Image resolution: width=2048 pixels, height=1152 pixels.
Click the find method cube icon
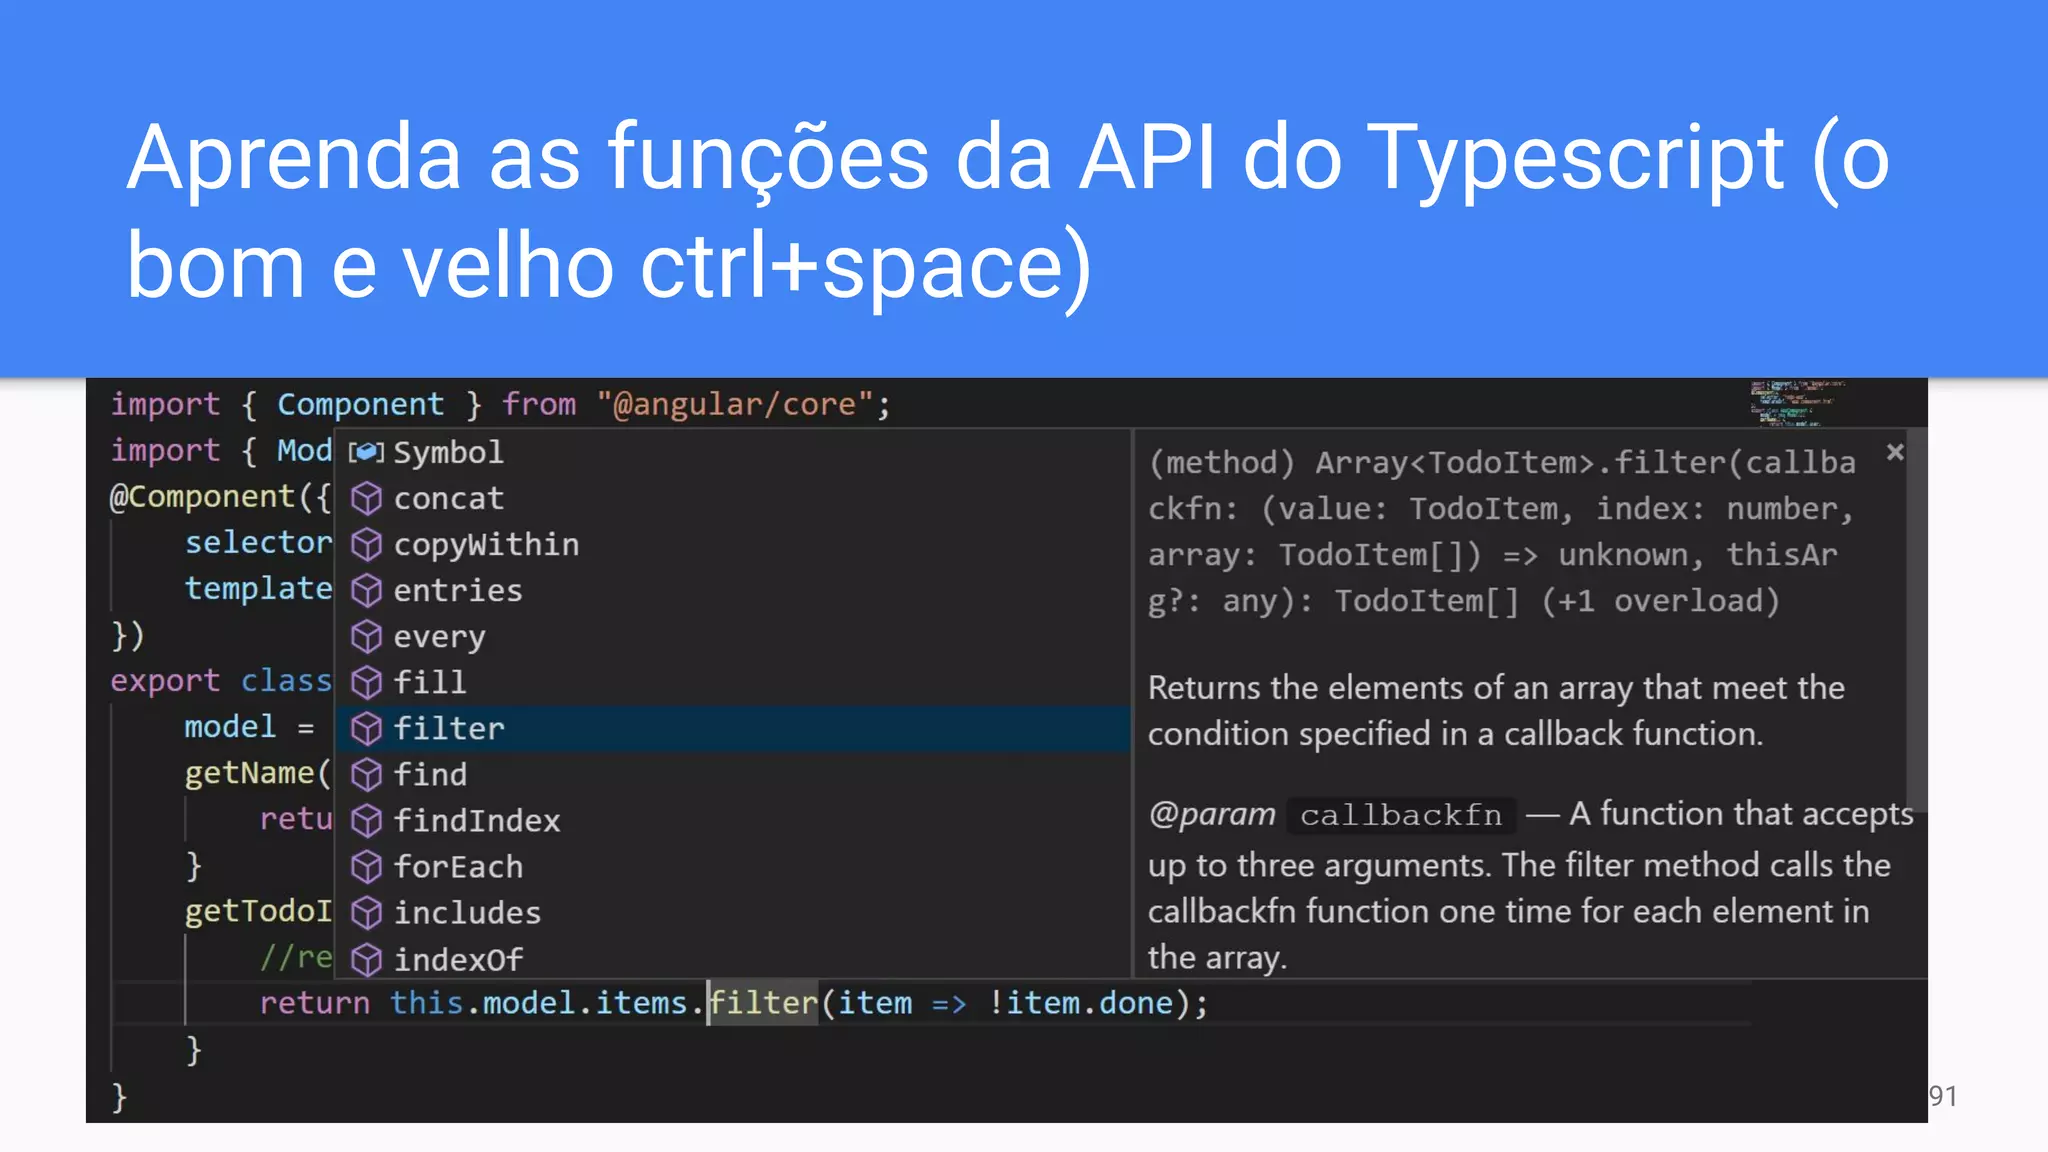[x=367, y=774]
